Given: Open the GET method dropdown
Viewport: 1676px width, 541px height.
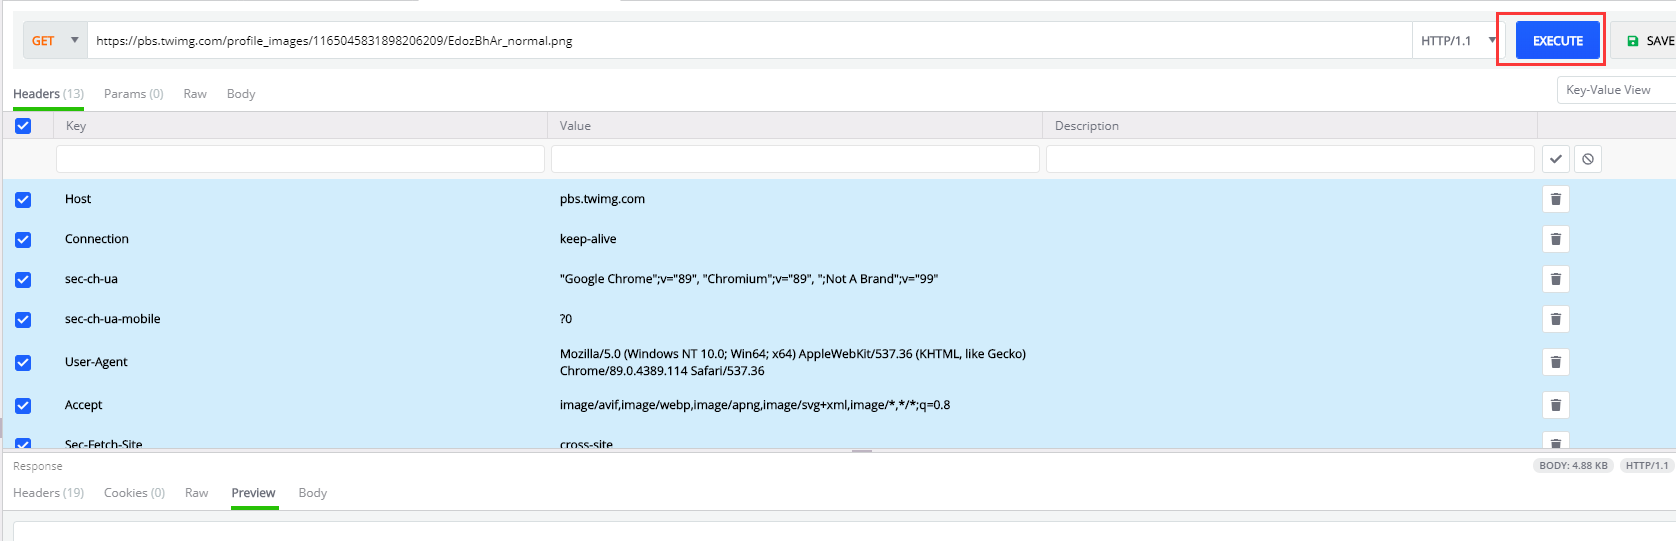Looking at the screenshot, I should (x=56, y=41).
